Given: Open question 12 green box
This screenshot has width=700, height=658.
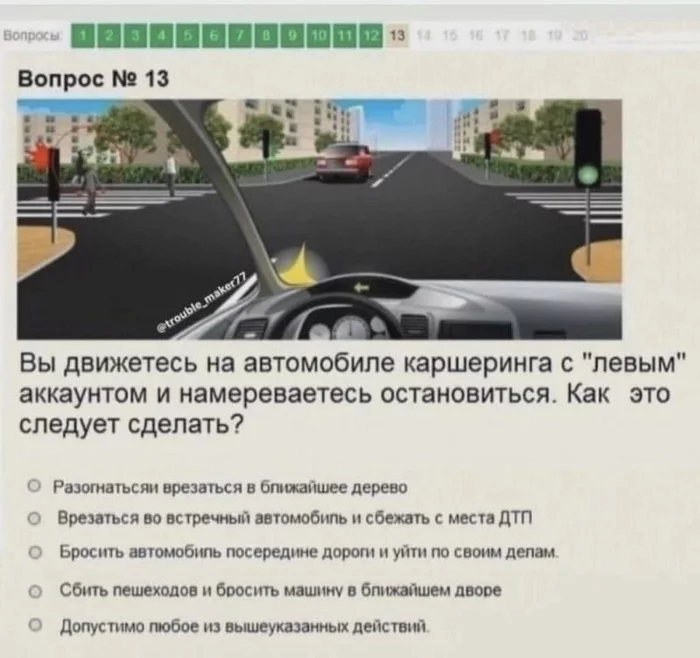Looking at the screenshot, I should tap(371, 36).
